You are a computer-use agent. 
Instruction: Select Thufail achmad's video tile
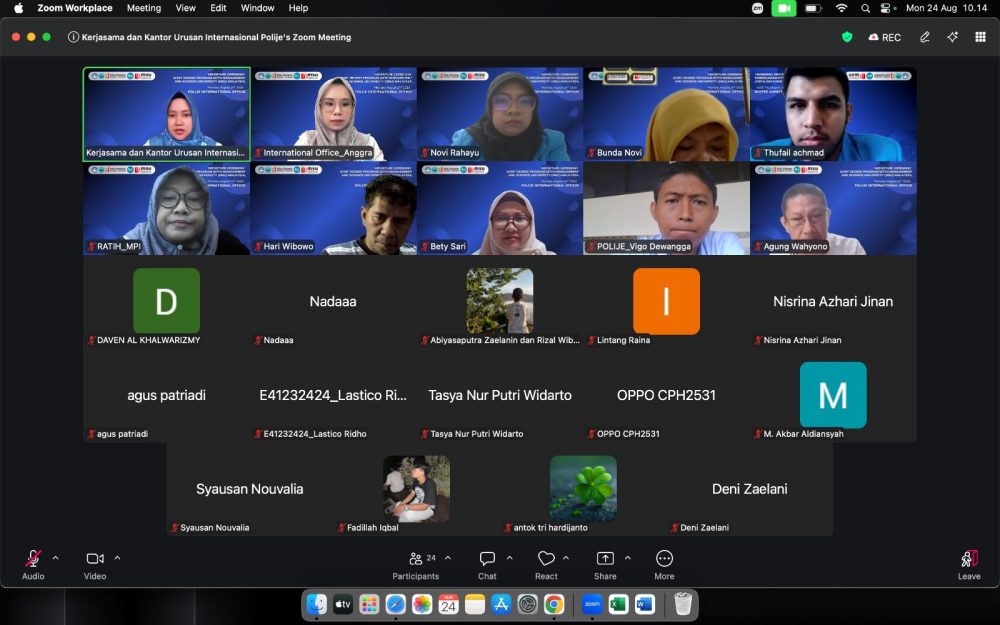tap(833, 114)
